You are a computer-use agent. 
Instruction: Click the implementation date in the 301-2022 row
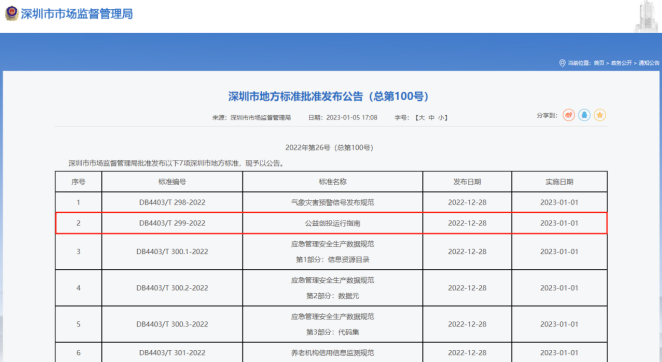(559, 353)
